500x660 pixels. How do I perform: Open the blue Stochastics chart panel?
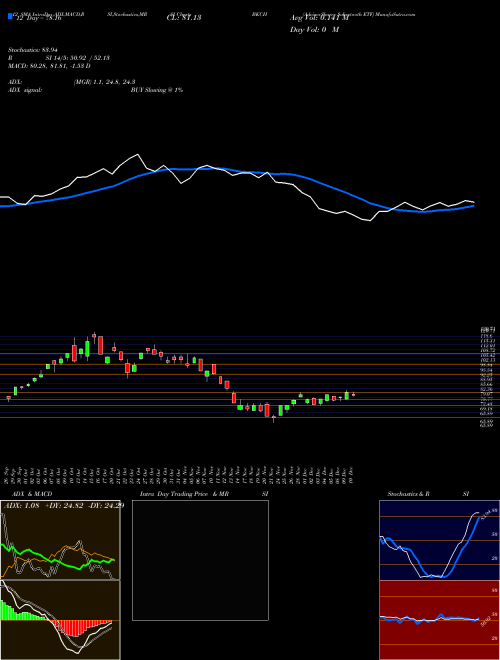[439, 540]
